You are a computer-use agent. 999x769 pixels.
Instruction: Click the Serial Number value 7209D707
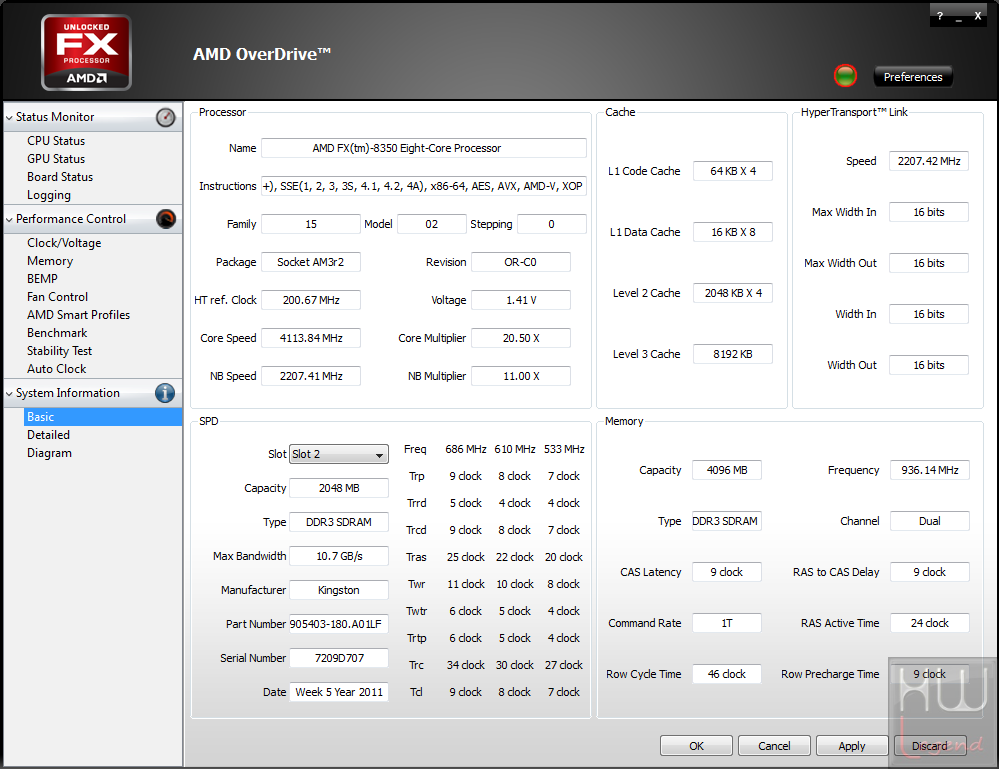tap(339, 658)
